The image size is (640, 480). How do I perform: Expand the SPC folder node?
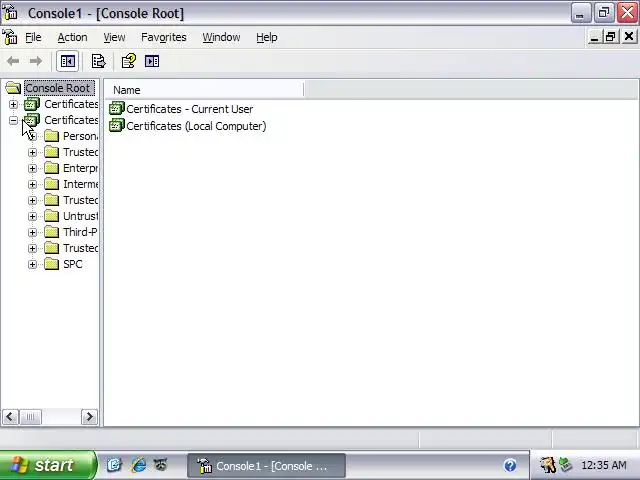click(x=32, y=264)
